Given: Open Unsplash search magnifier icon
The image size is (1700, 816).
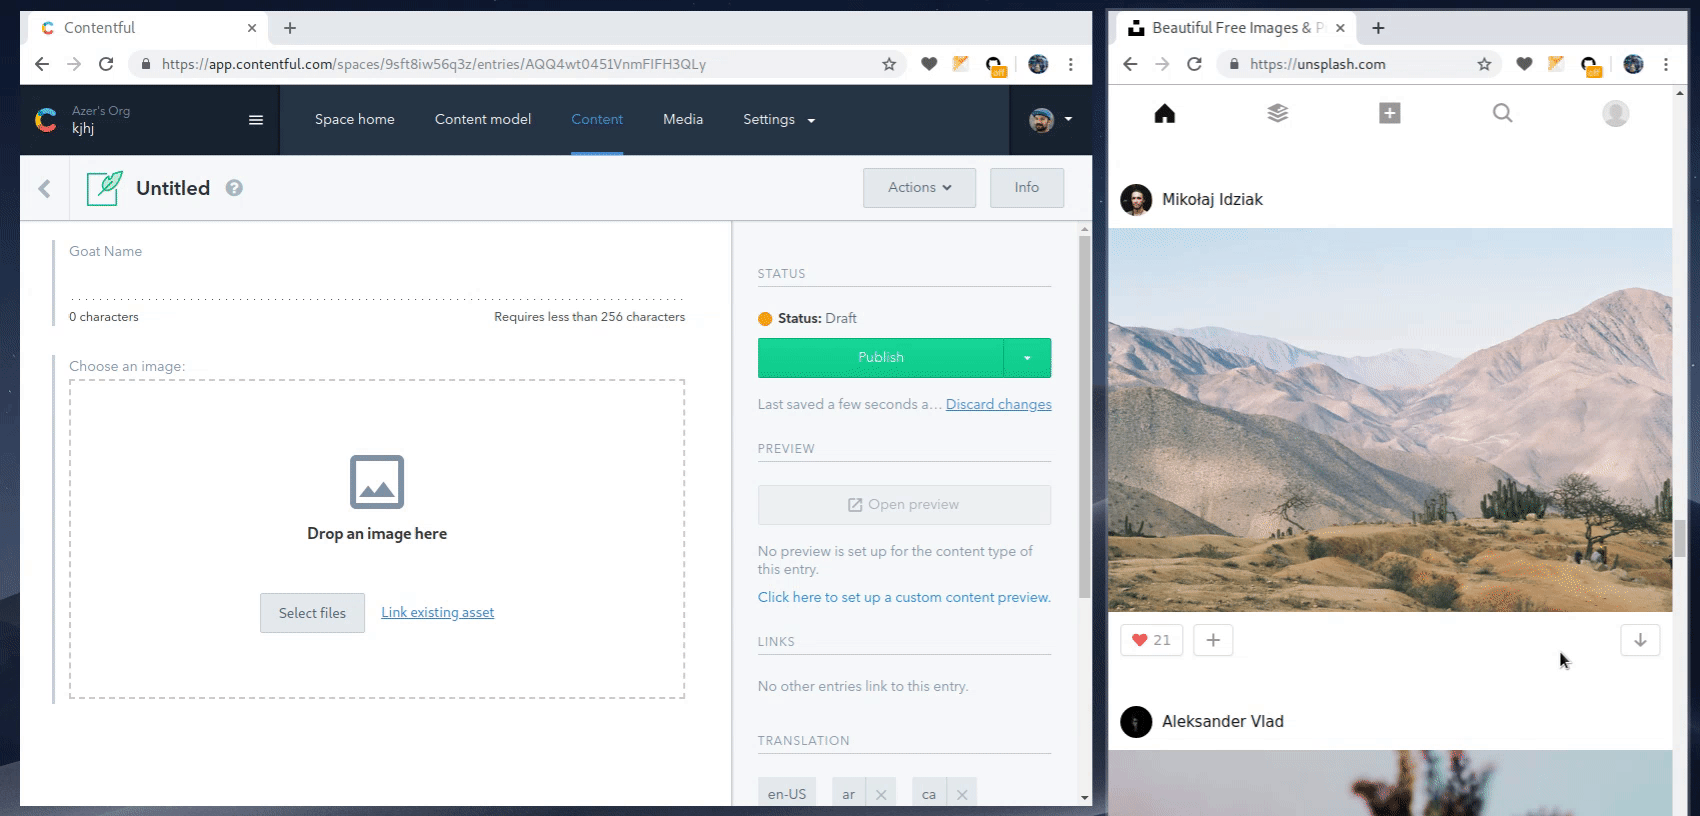Looking at the screenshot, I should click(1502, 114).
